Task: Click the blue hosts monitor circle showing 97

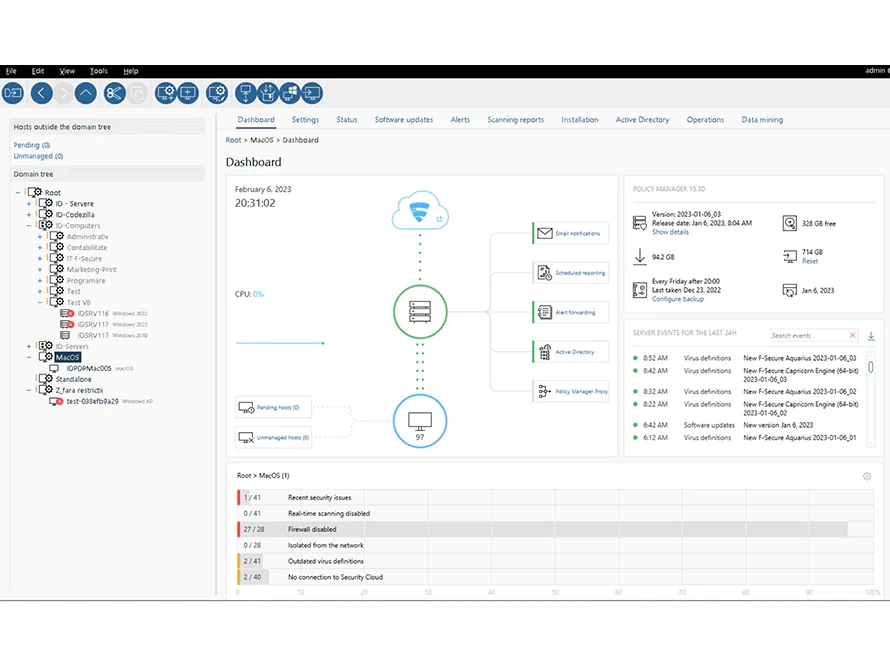Action: click(x=419, y=419)
